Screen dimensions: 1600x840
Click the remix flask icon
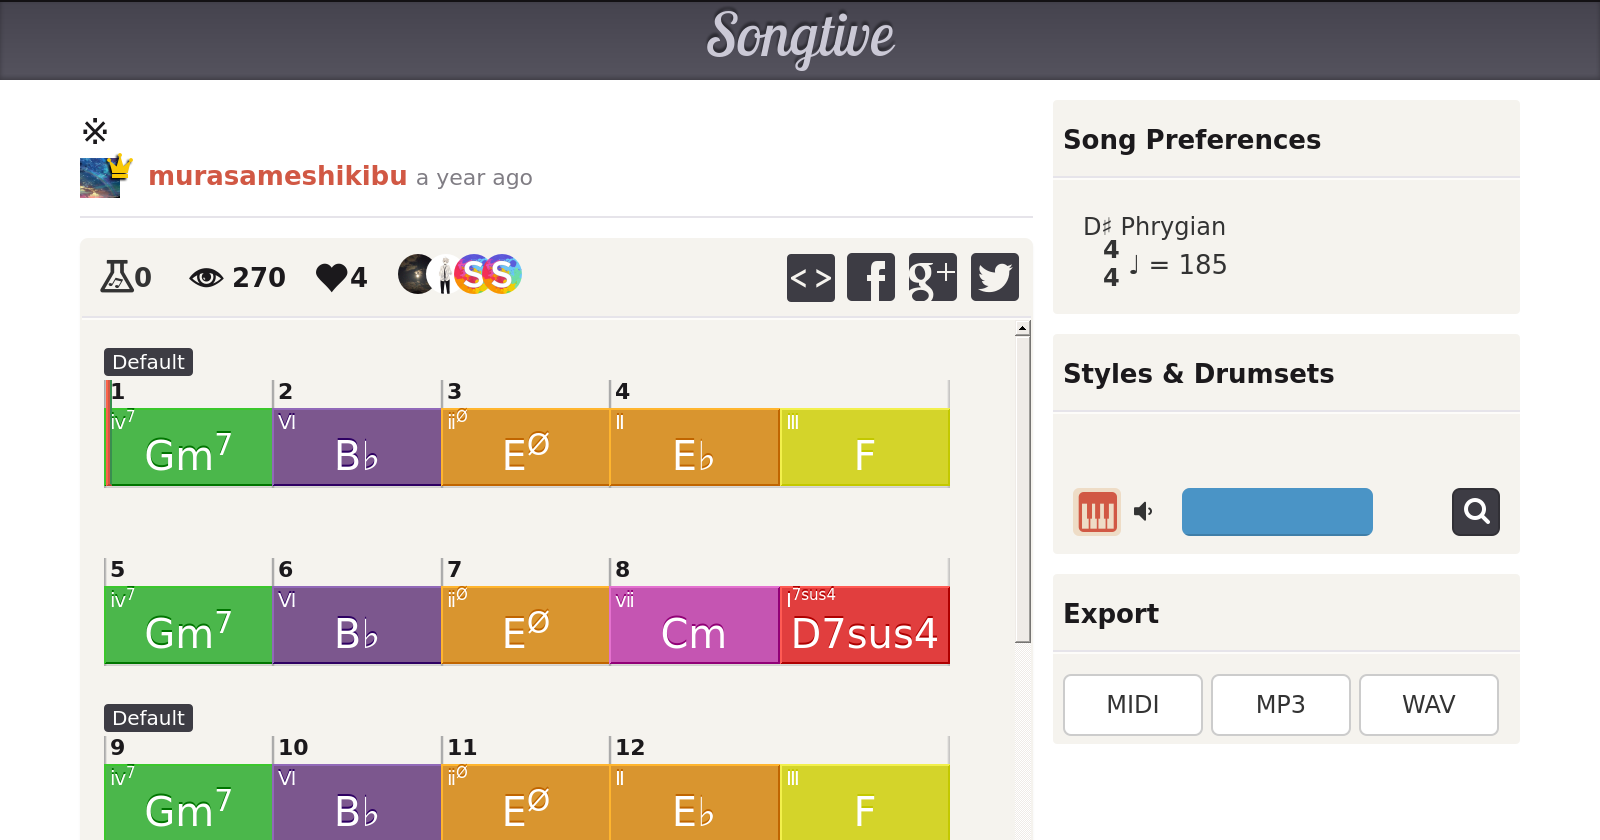[117, 277]
